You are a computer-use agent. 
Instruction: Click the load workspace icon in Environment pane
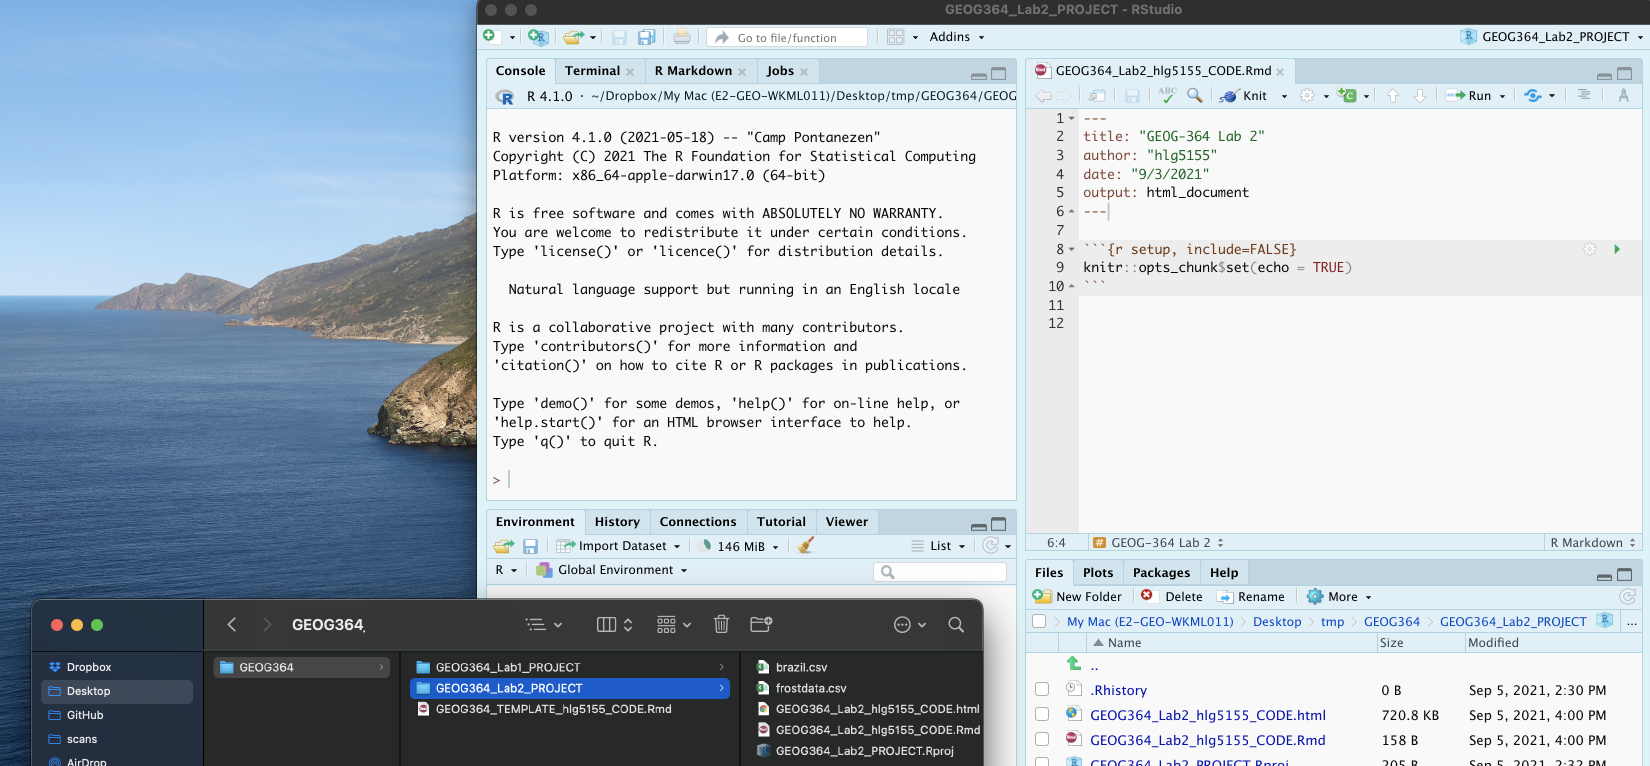(504, 546)
